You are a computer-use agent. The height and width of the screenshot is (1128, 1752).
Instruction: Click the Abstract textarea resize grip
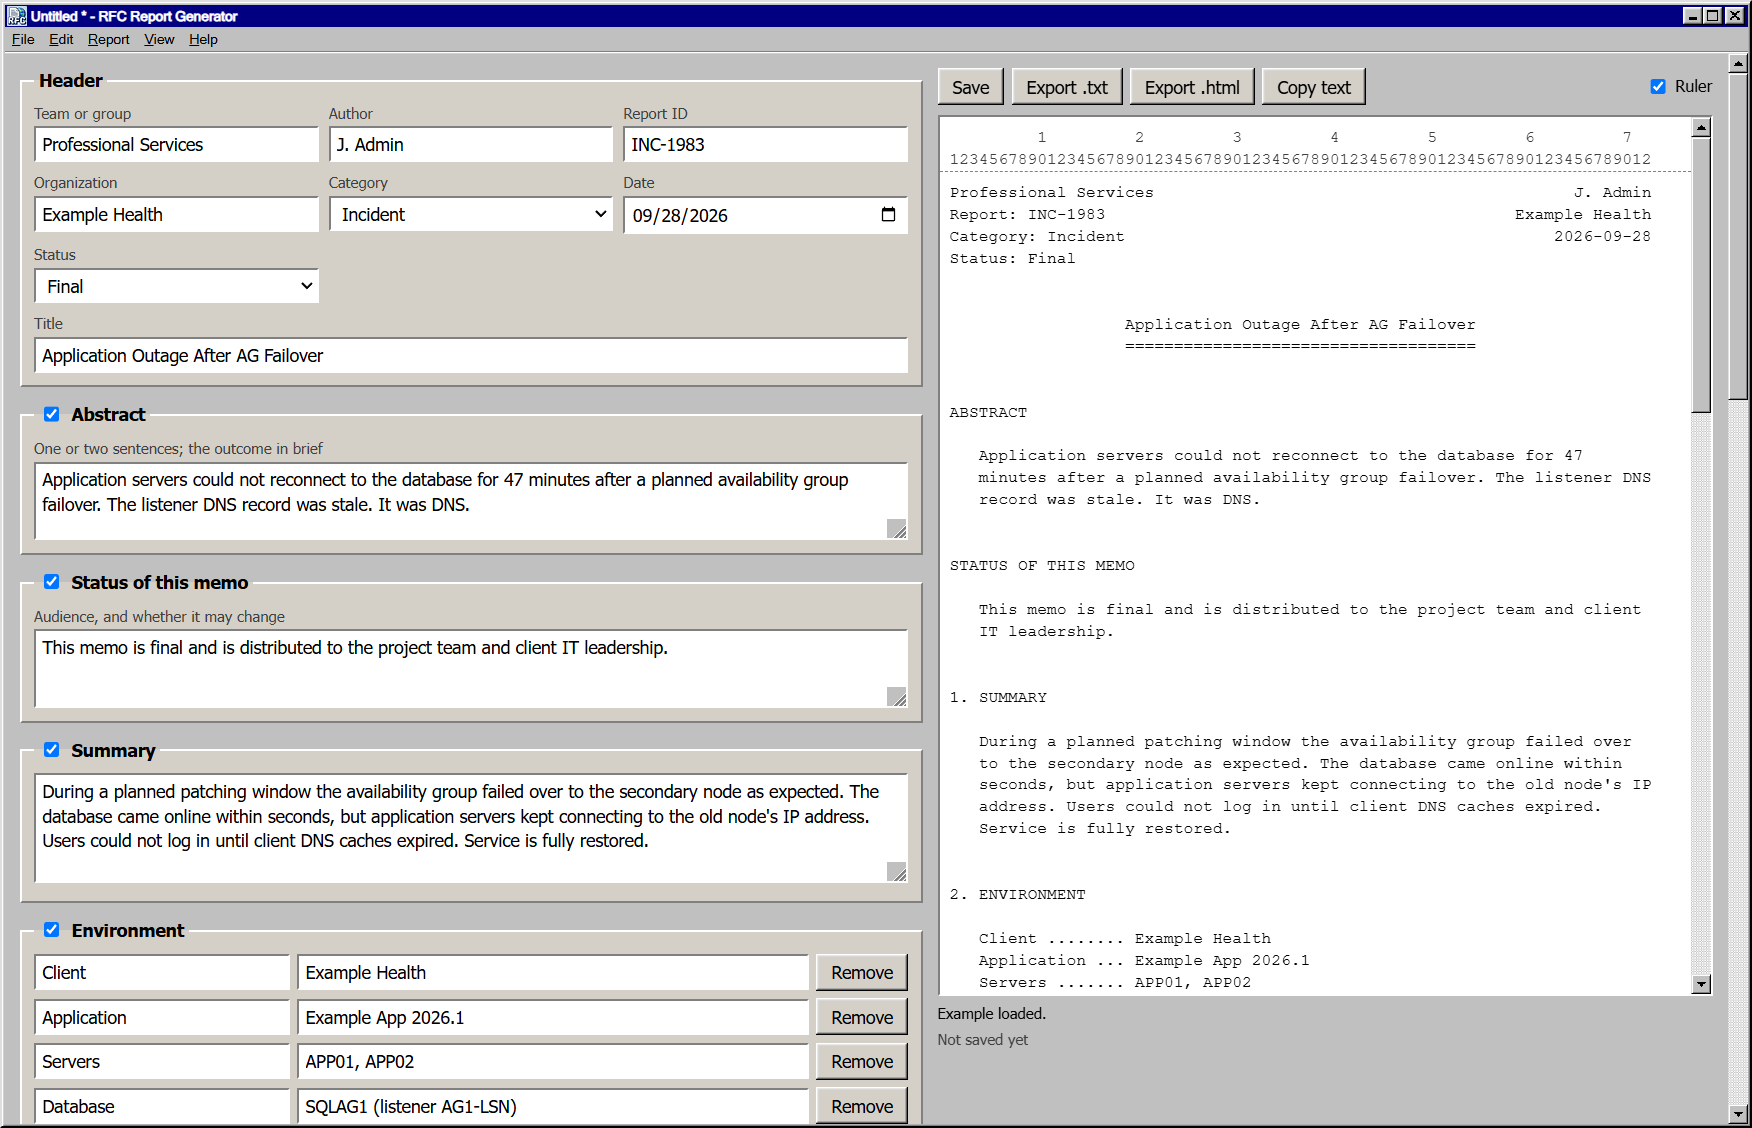(897, 529)
